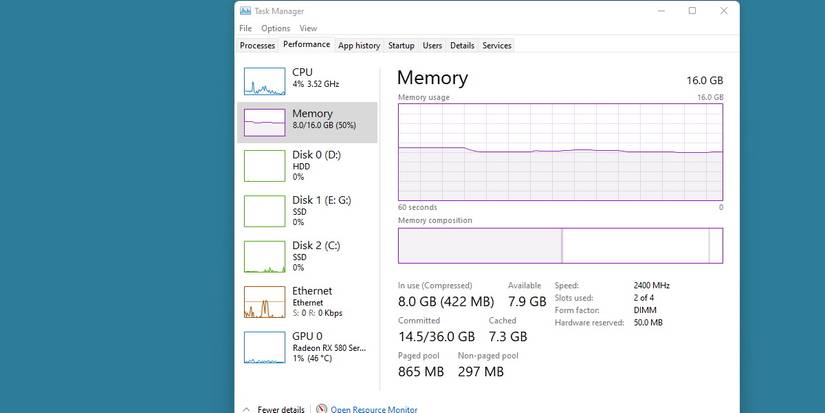This screenshot has width=825, height=413.
Task: Click the '4% 3.52 GHz' text
Action: point(316,84)
